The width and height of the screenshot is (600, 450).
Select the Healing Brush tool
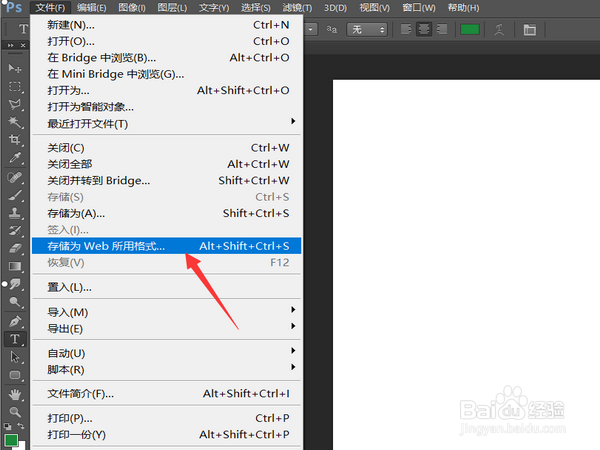pos(15,178)
